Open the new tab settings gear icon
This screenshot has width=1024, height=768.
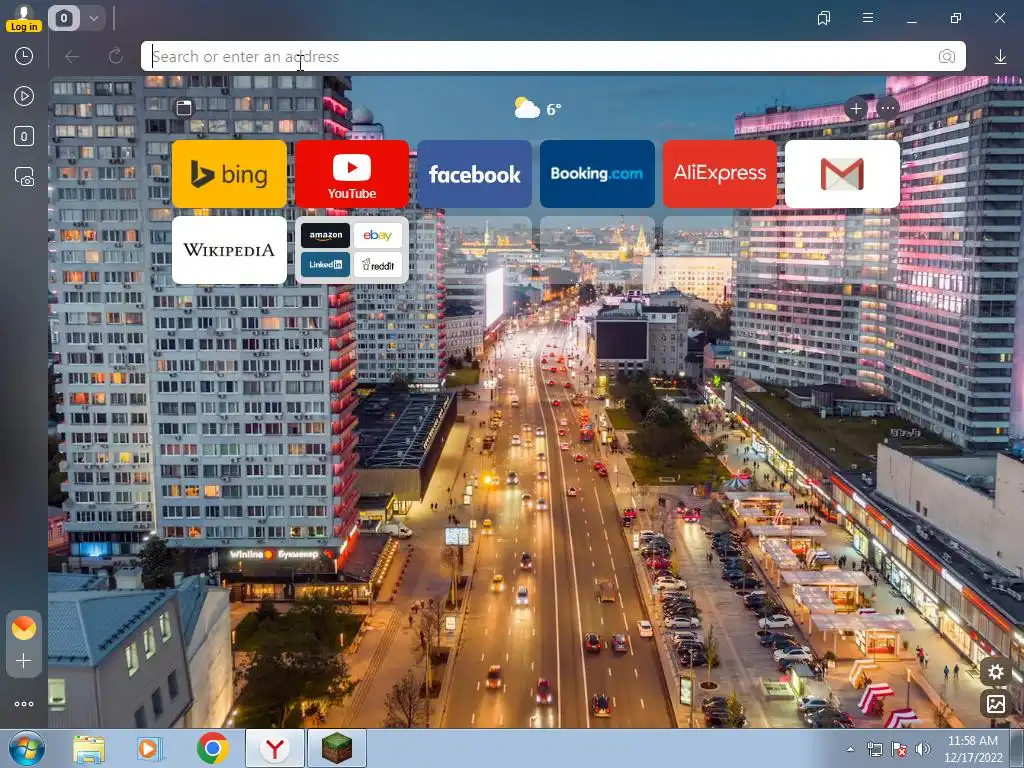click(995, 672)
